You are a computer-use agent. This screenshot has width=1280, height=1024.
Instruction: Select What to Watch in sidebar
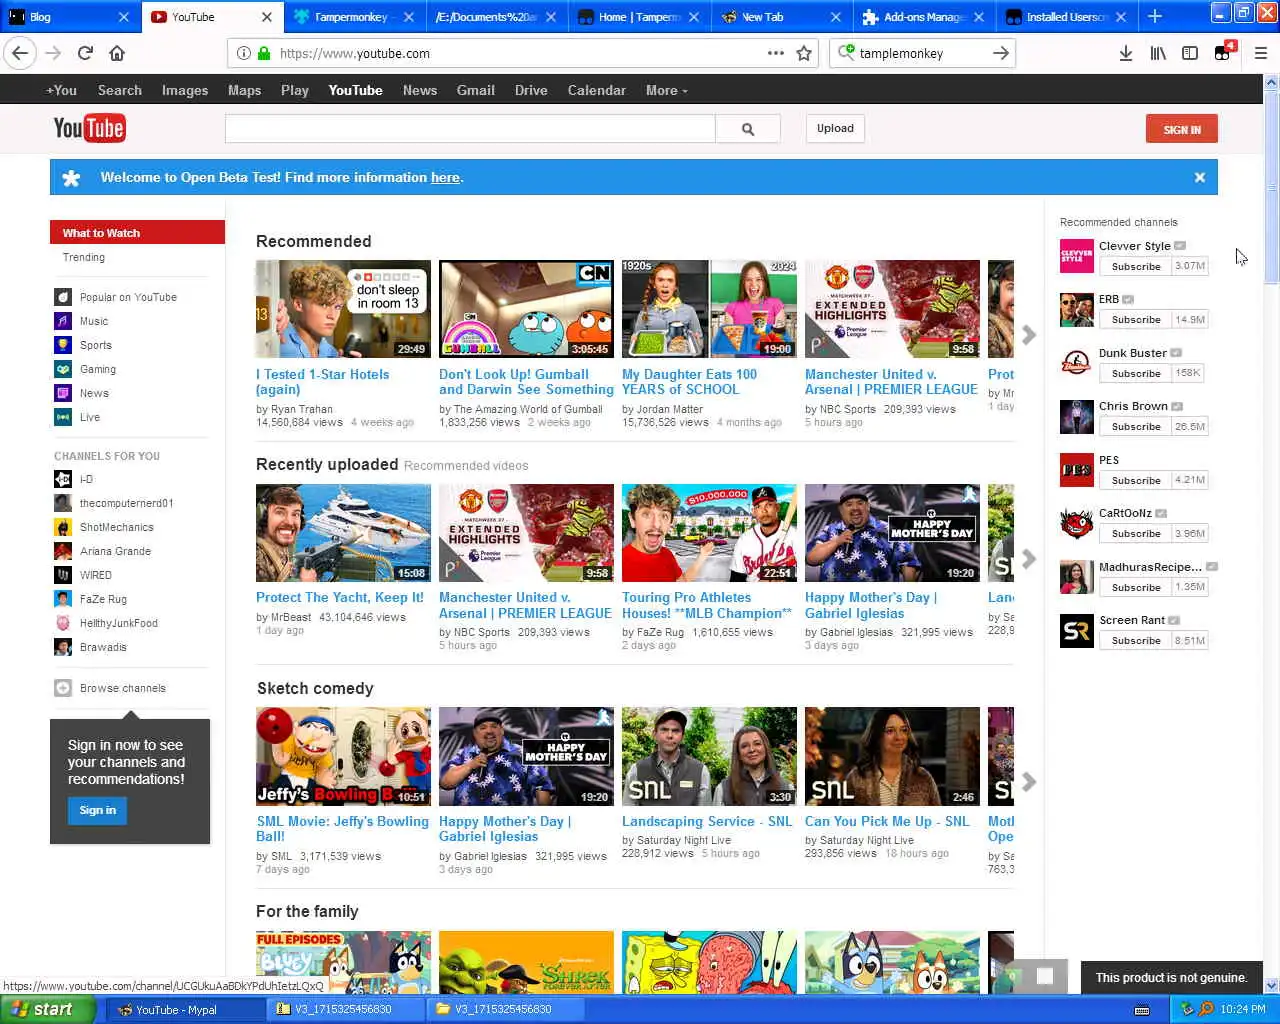137,232
